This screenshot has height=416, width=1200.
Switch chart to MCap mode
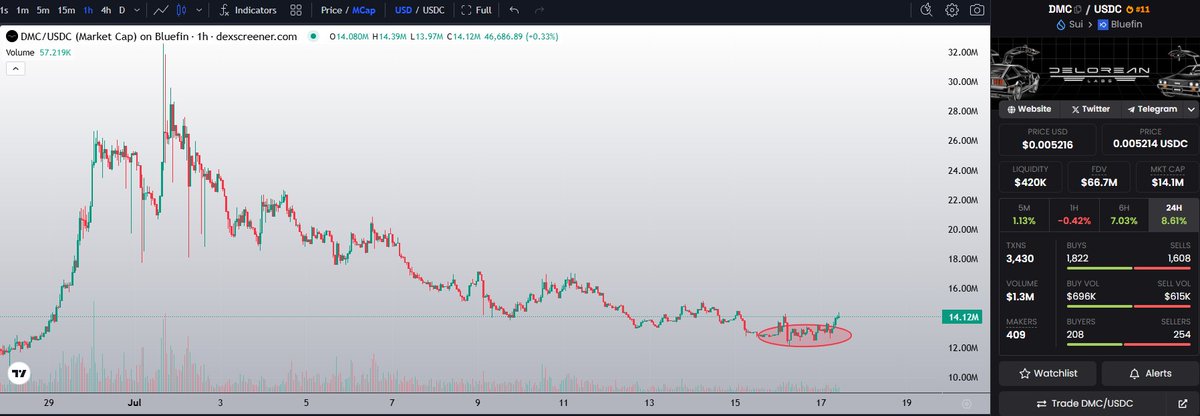tap(362, 10)
